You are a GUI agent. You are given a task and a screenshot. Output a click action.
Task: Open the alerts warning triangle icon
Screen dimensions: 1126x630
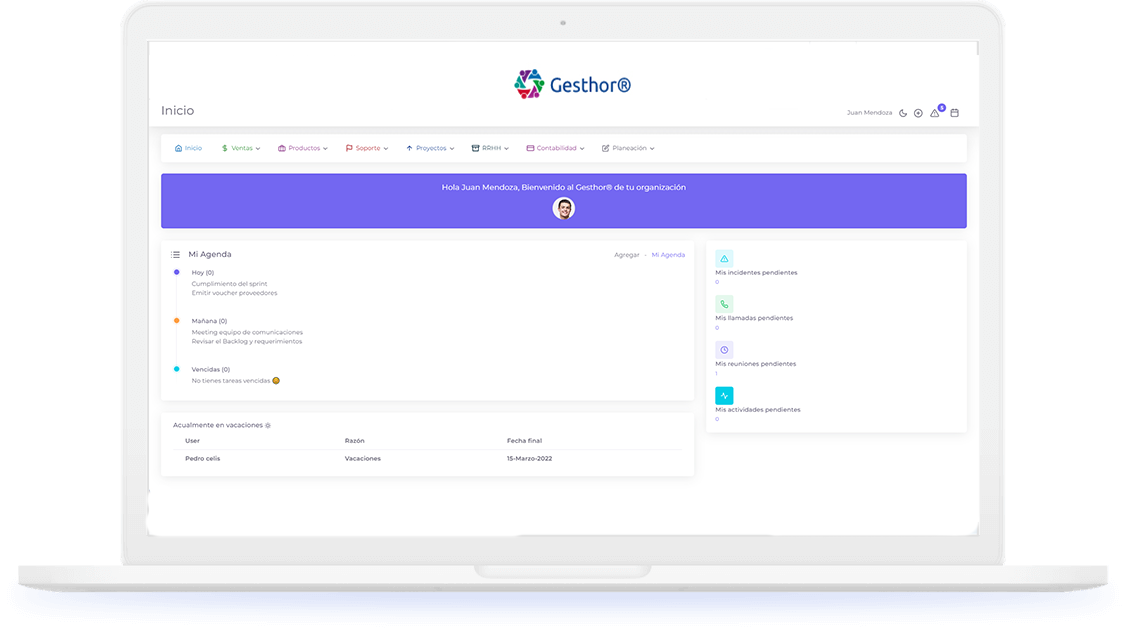(935, 113)
